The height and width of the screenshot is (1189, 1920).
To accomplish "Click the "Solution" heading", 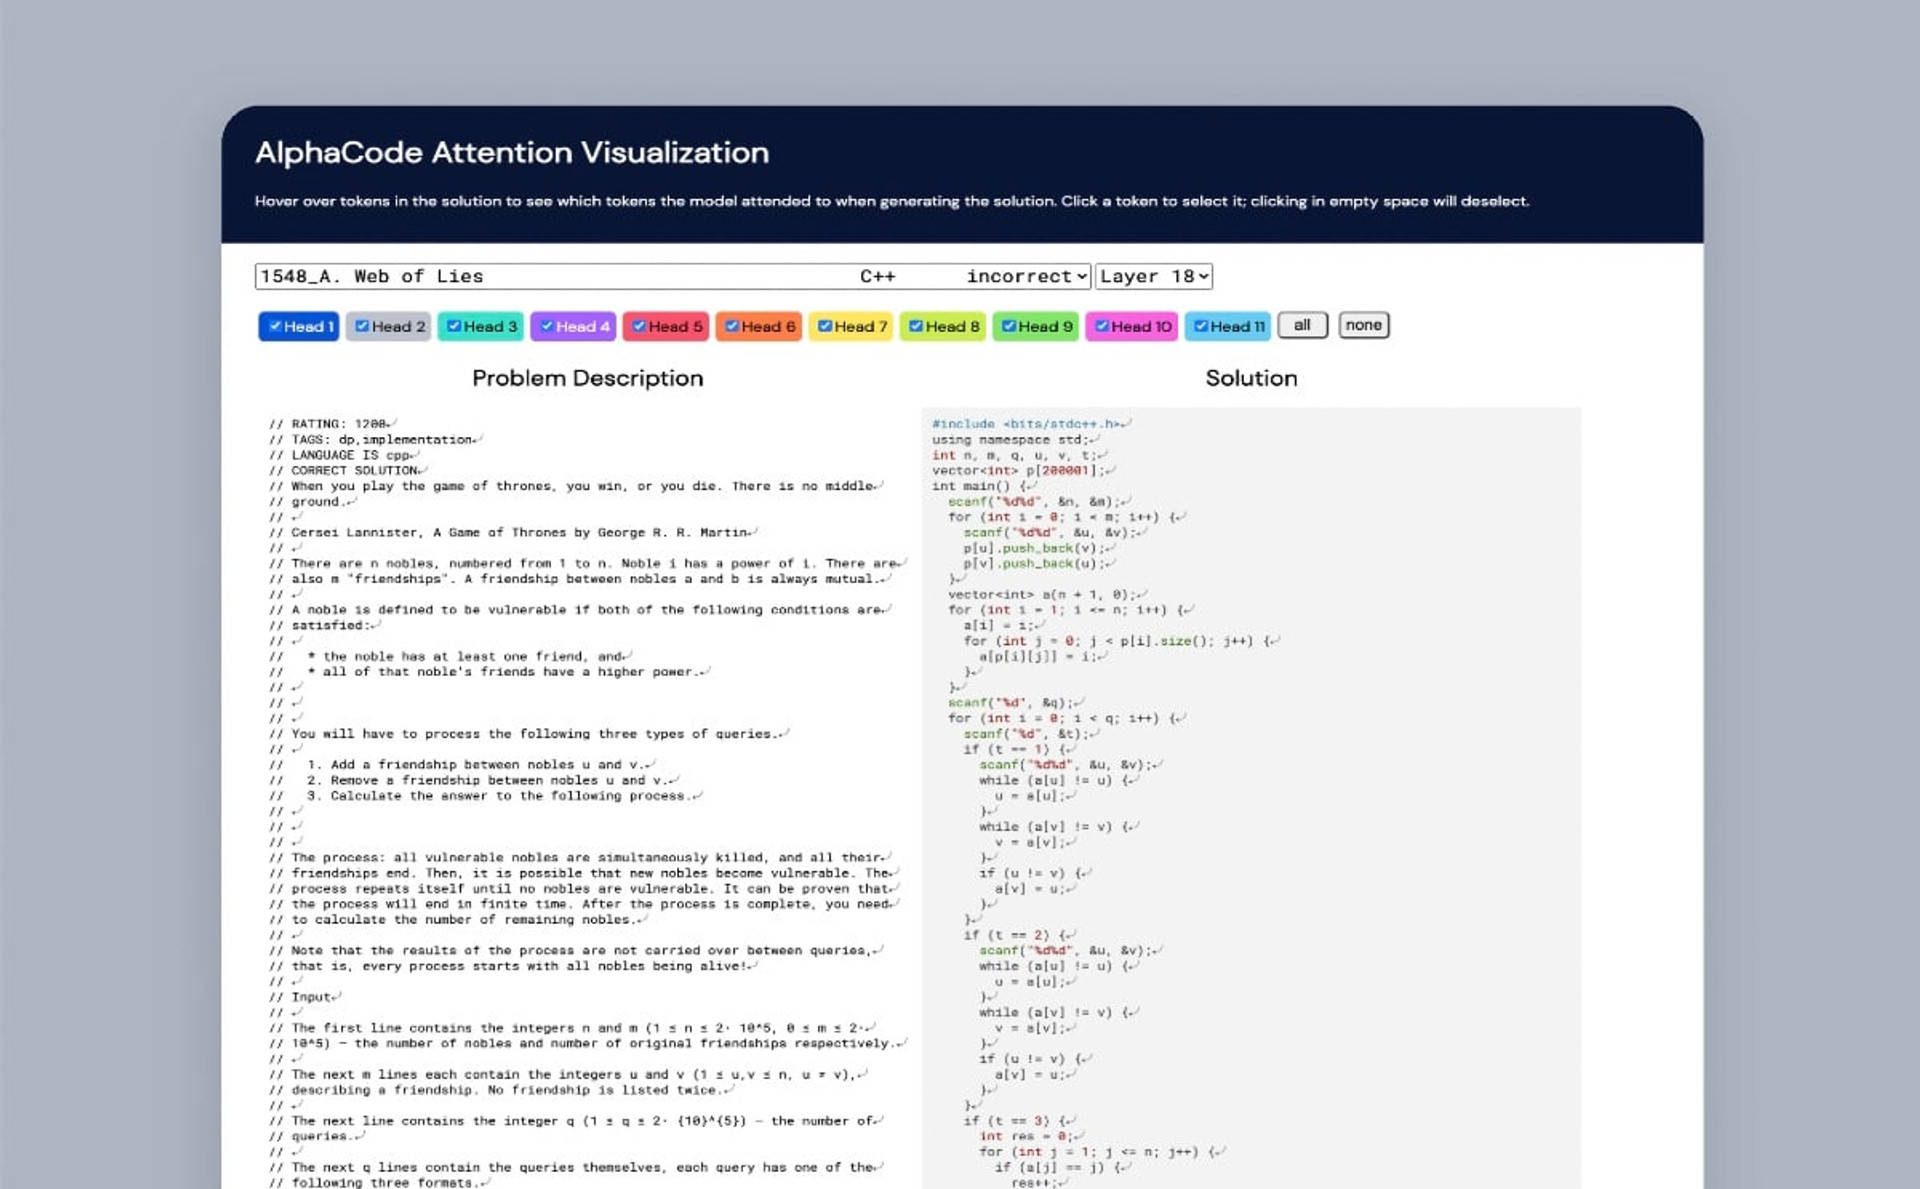I will click(1251, 378).
